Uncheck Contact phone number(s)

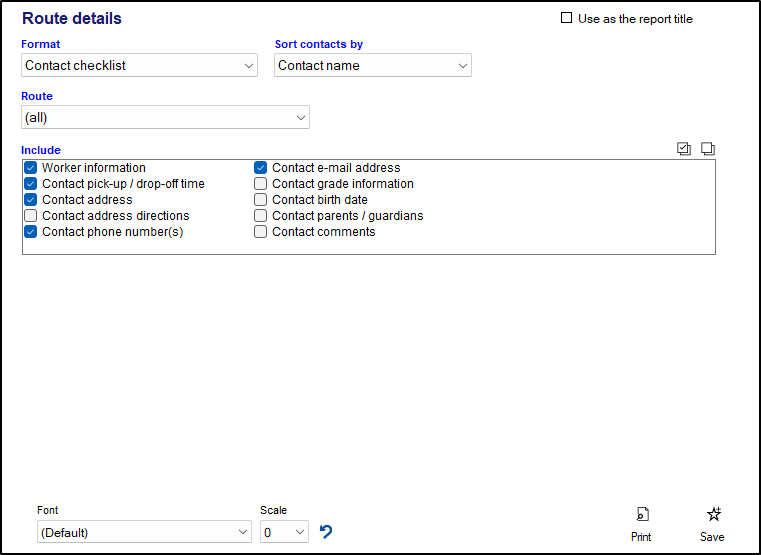[x=31, y=232]
